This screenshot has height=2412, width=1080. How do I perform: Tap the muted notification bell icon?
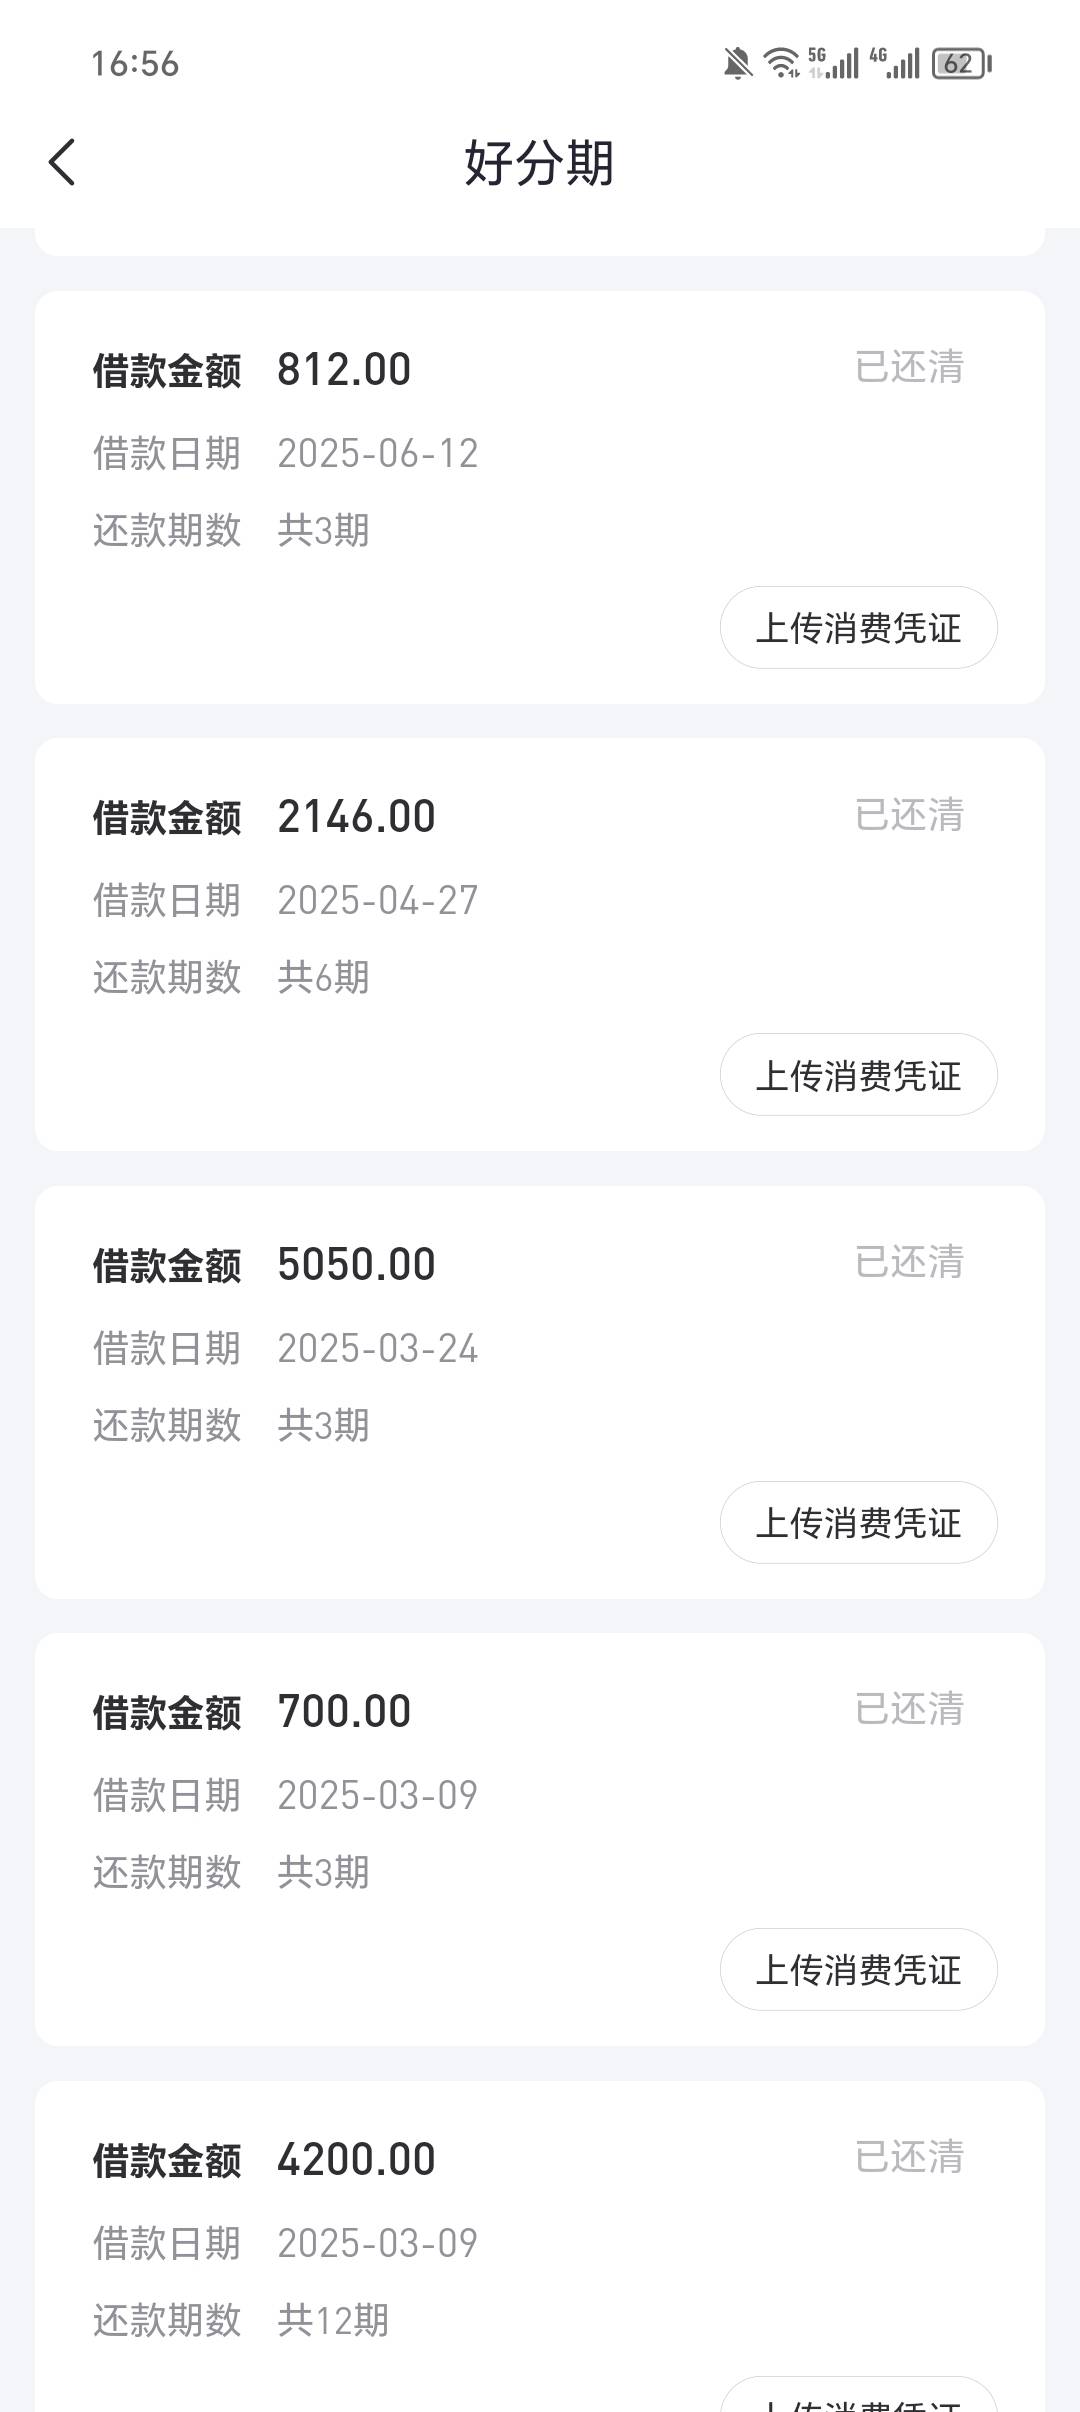point(737,64)
